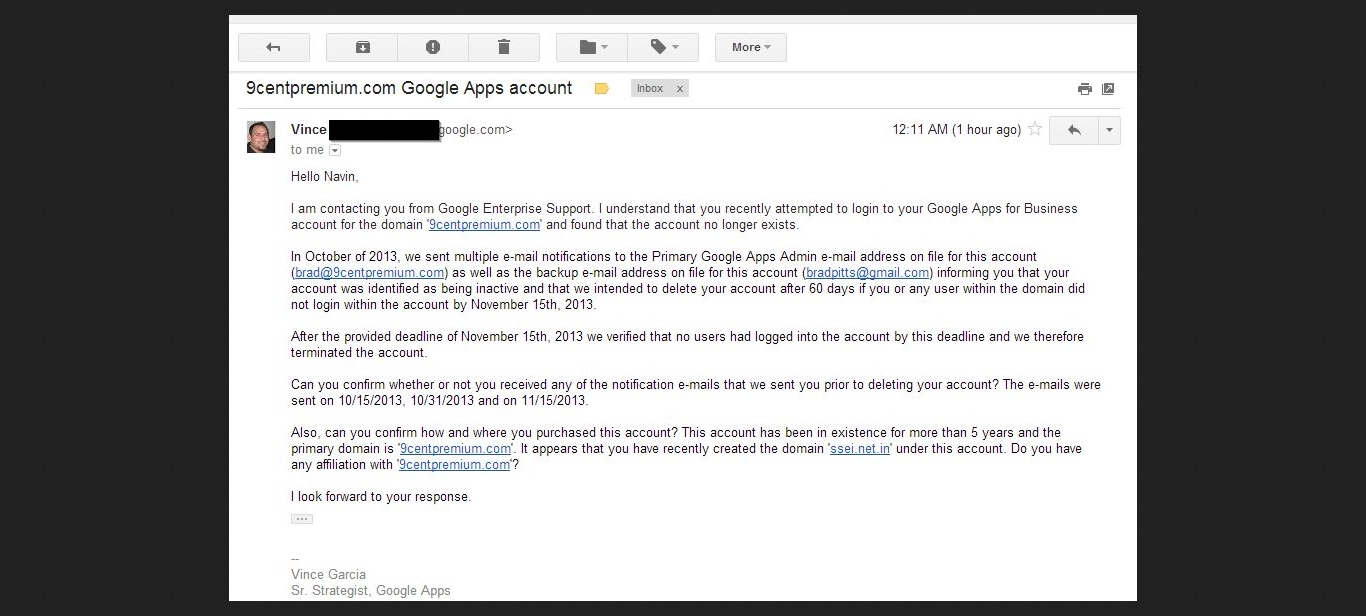
Task: Select the 'Vince Garcia' signature name
Action: pyautogui.click(x=328, y=575)
